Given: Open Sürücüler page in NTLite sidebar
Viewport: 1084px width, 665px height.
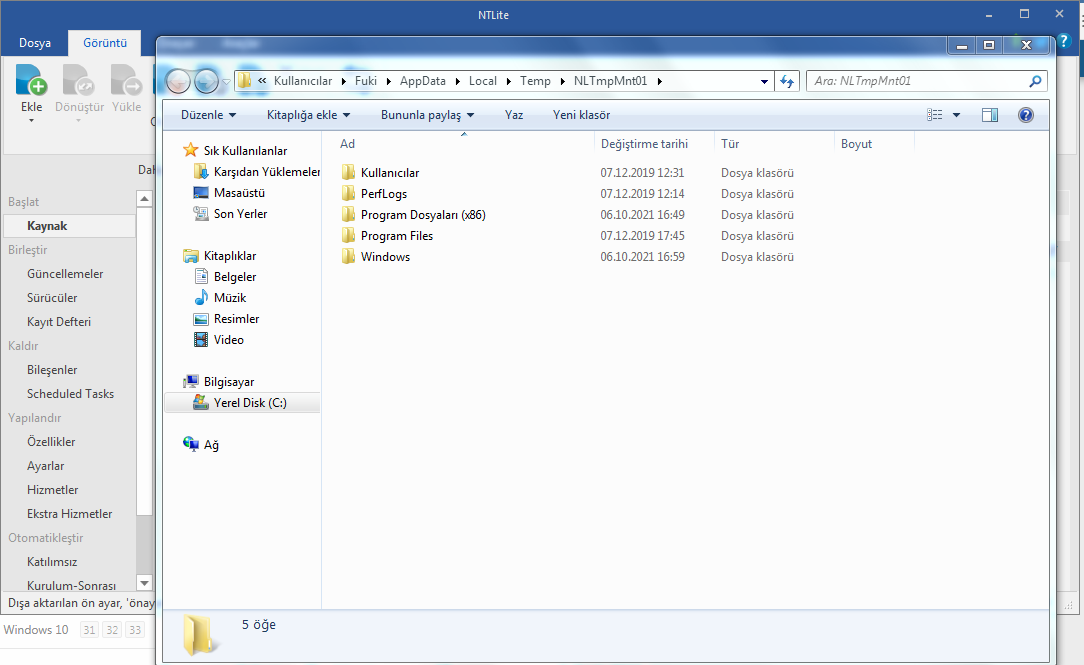Looking at the screenshot, I should pyautogui.click(x=52, y=298).
